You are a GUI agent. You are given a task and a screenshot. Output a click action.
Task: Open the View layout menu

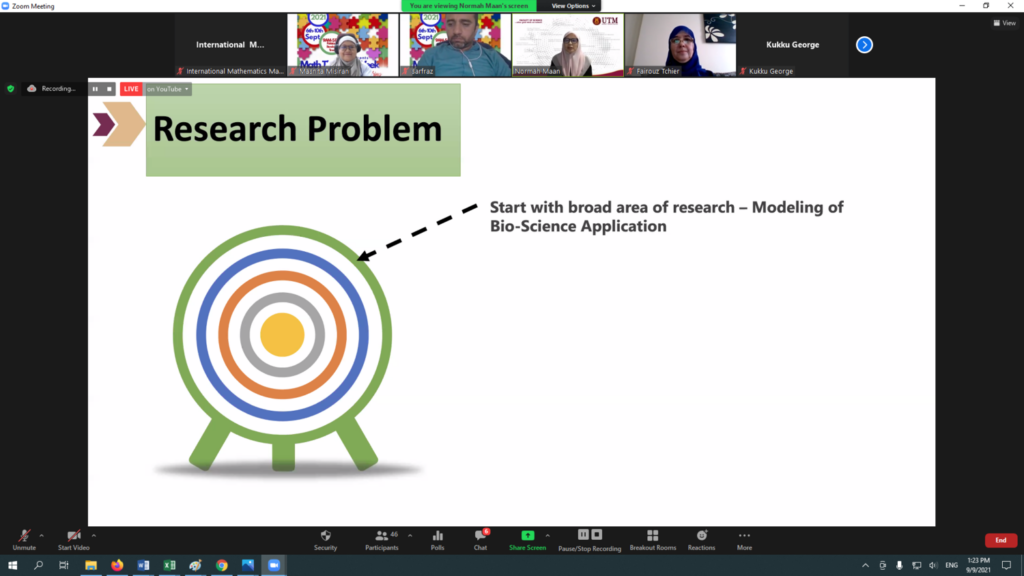click(1004, 23)
